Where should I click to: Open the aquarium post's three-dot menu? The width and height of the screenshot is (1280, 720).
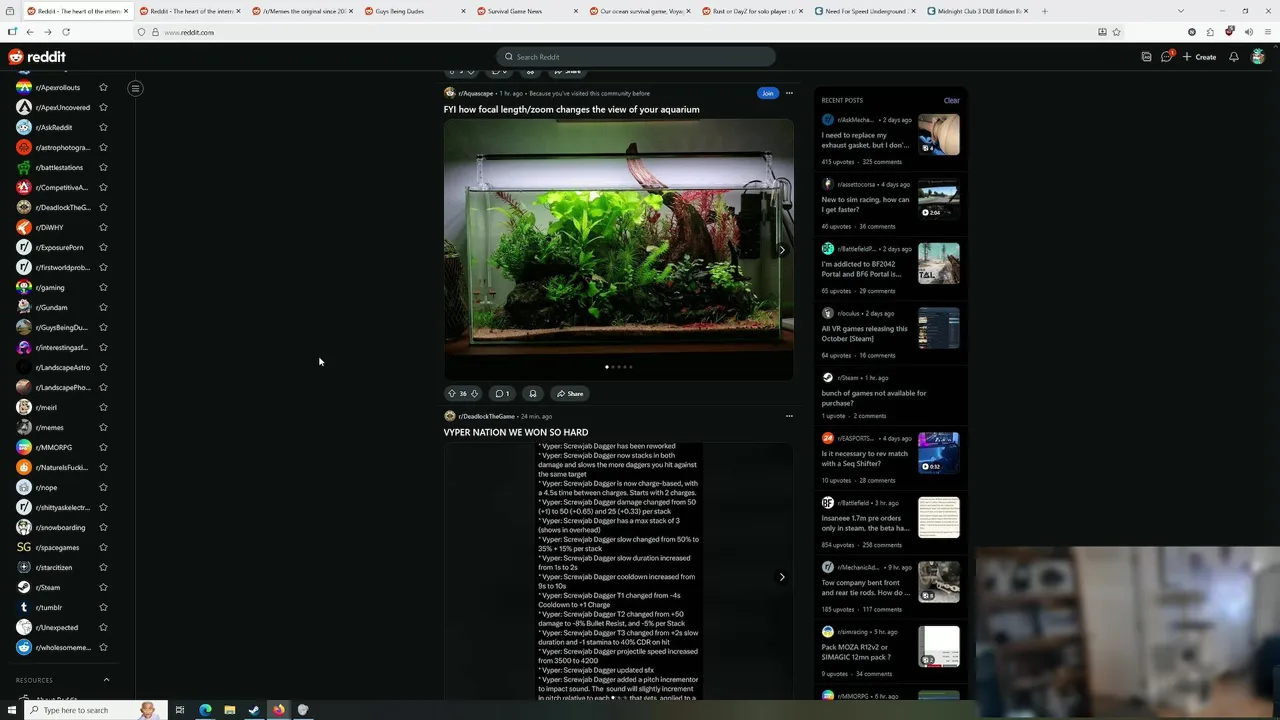tap(789, 93)
